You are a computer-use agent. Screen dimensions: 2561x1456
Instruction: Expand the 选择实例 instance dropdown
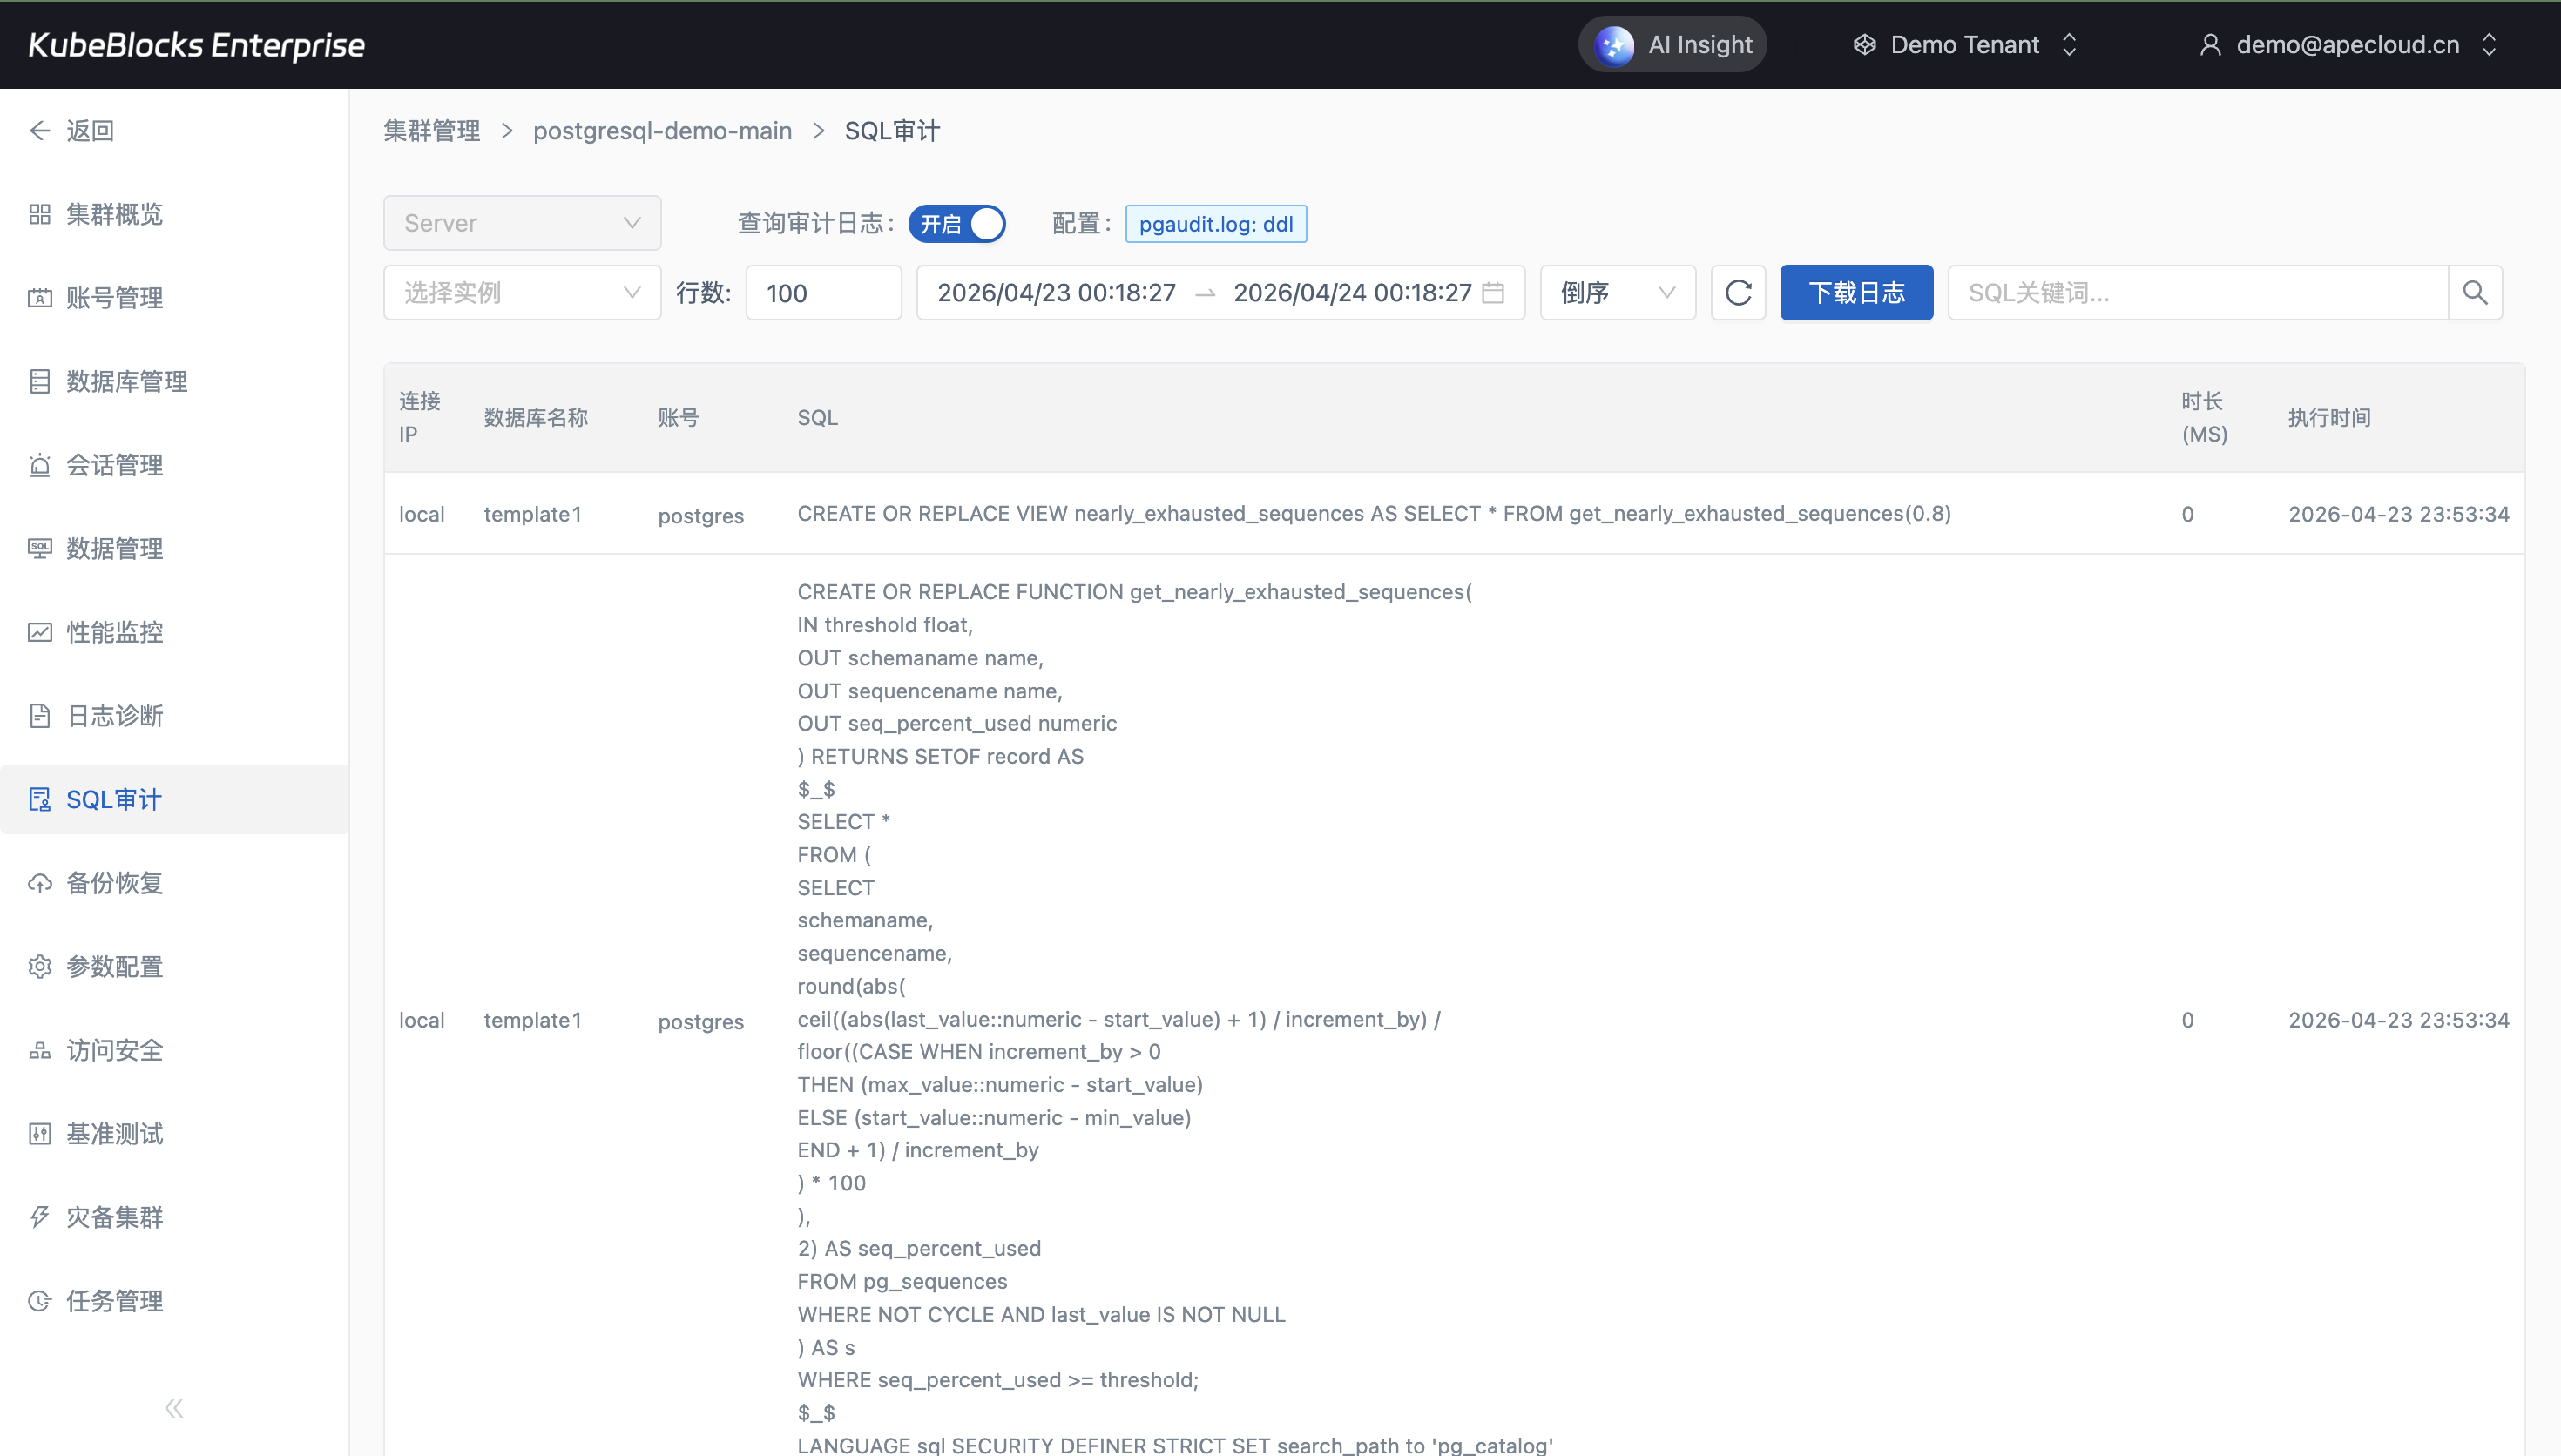coord(522,293)
